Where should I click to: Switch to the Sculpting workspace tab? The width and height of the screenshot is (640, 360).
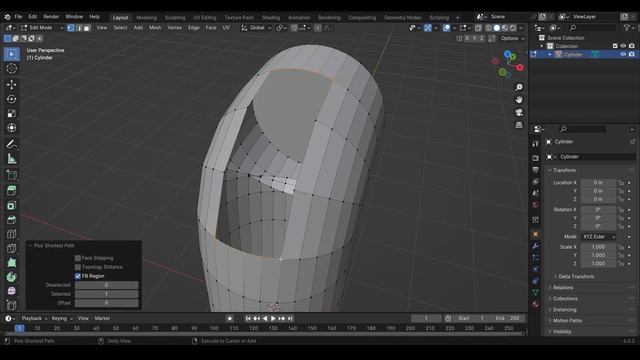click(x=175, y=18)
